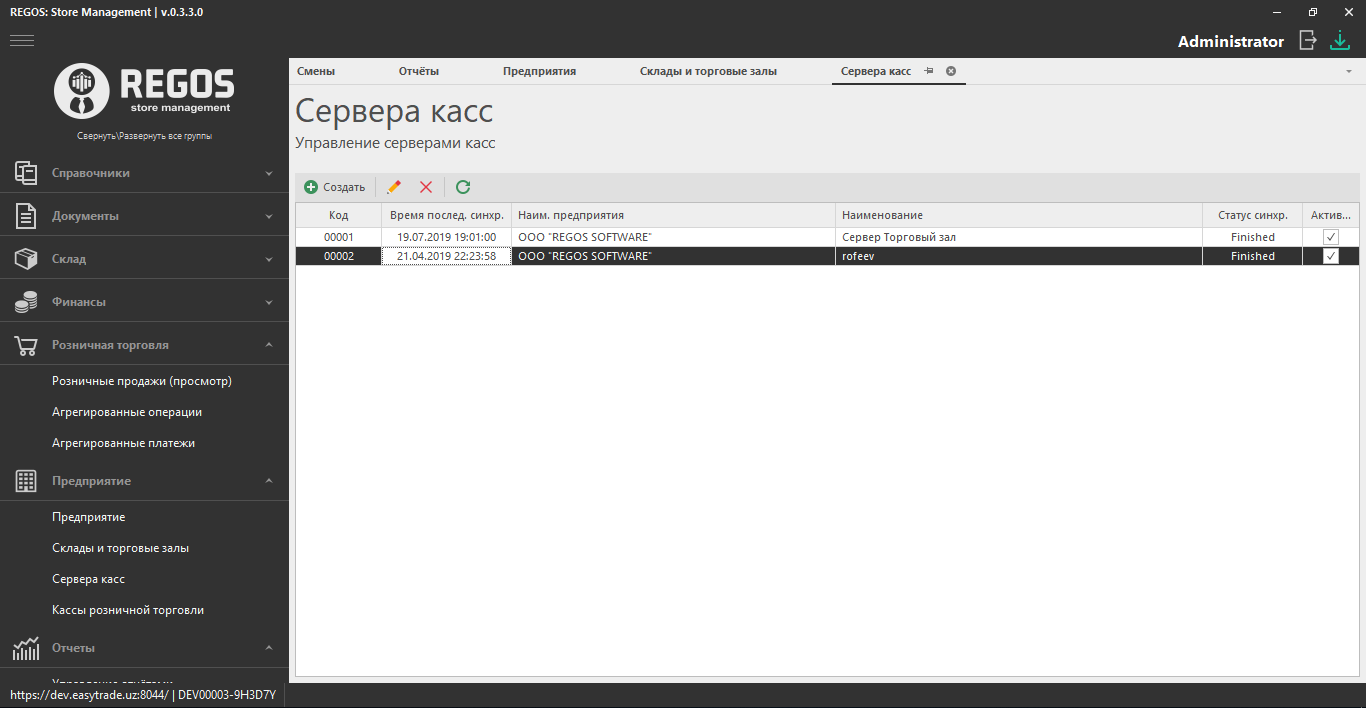Click the Предприятие building icon
Screen dimensions: 1366x708
point(26,481)
